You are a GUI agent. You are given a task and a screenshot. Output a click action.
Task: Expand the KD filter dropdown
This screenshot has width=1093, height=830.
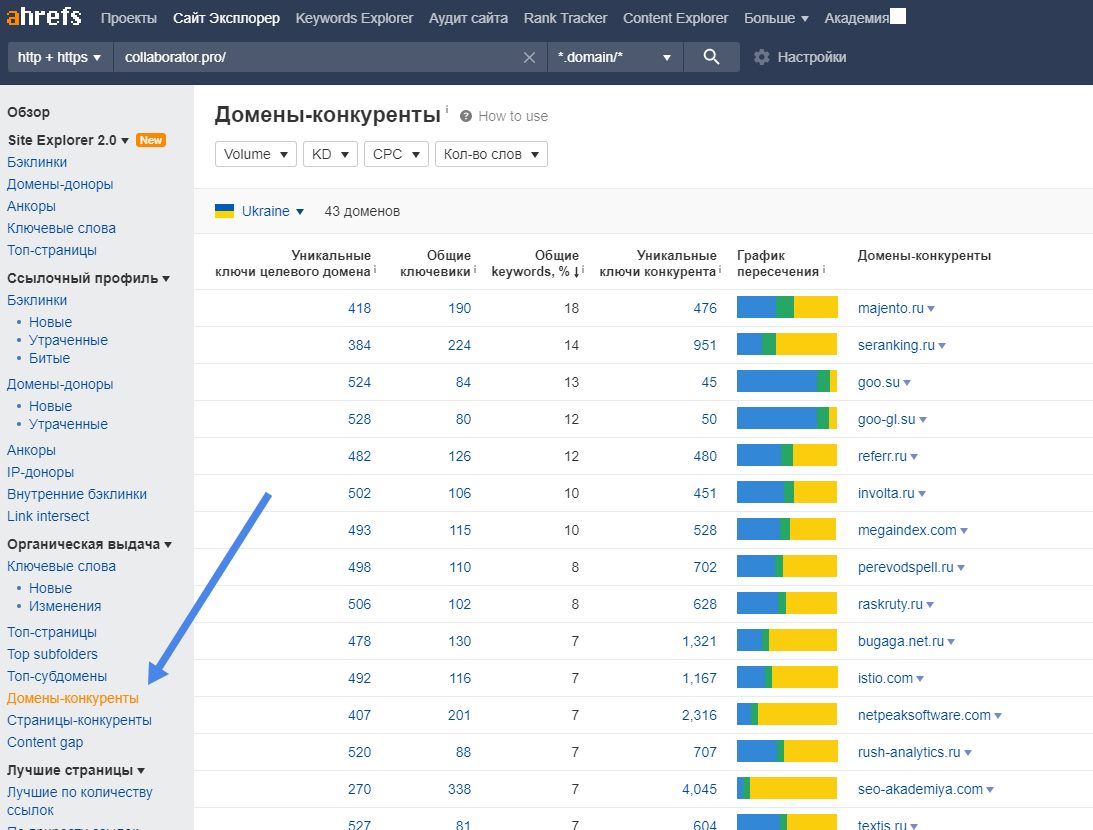333,154
